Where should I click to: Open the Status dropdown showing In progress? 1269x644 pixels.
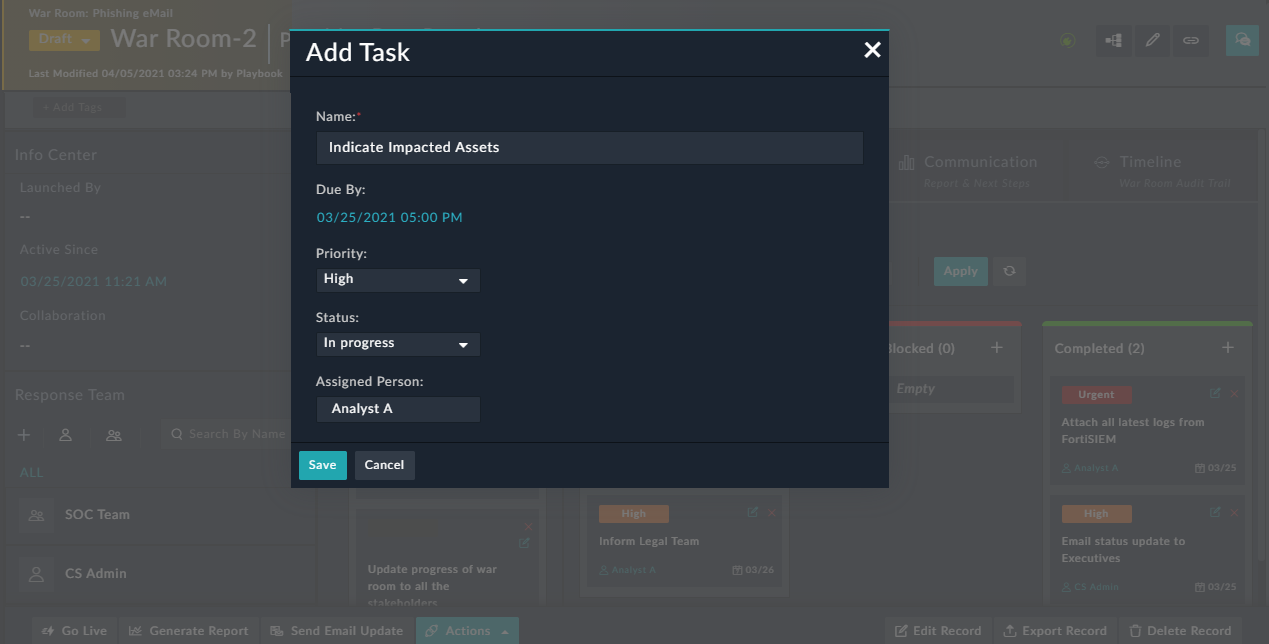click(x=397, y=343)
